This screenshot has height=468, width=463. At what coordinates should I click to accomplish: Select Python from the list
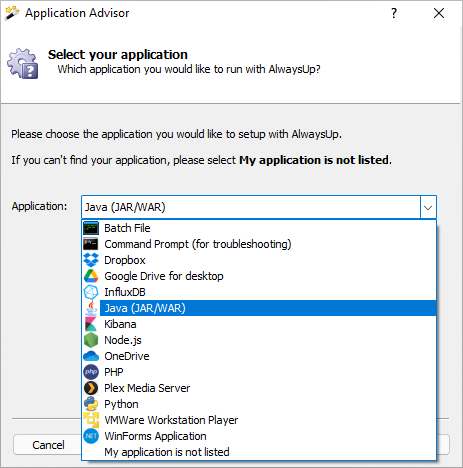[x=259, y=404]
